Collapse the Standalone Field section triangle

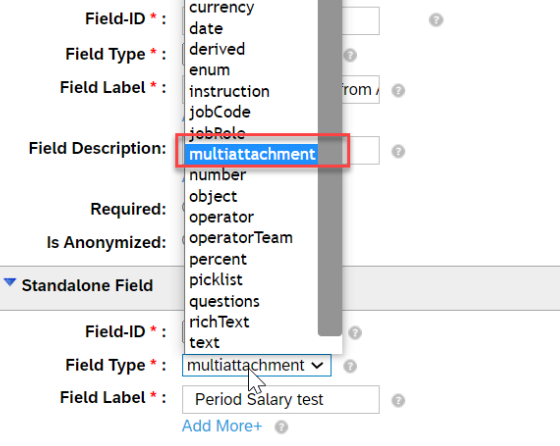point(10,282)
